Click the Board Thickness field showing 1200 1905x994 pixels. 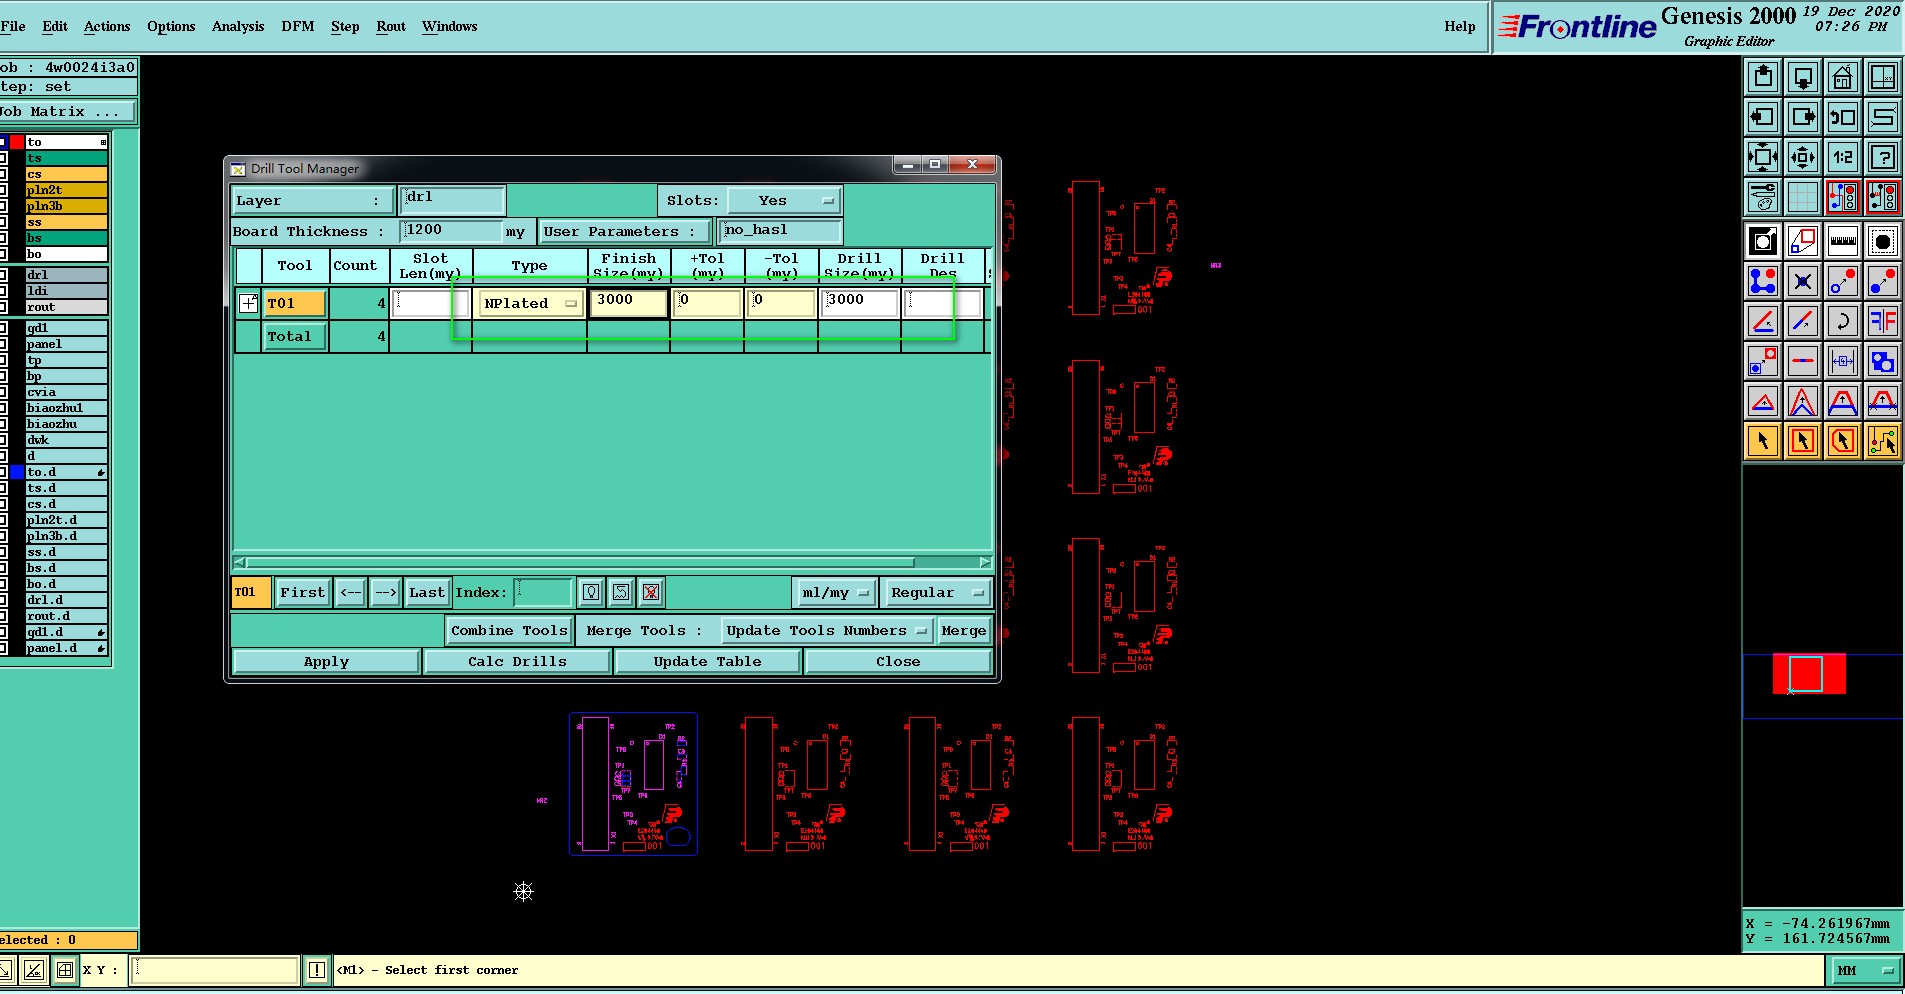click(452, 231)
